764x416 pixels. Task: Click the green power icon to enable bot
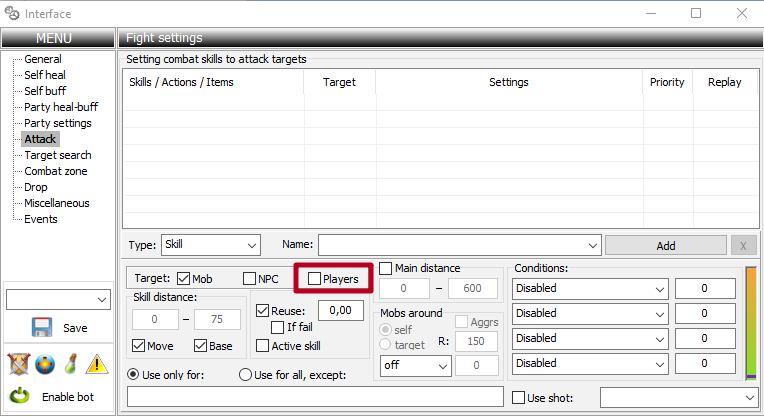pyautogui.click(x=19, y=396)
